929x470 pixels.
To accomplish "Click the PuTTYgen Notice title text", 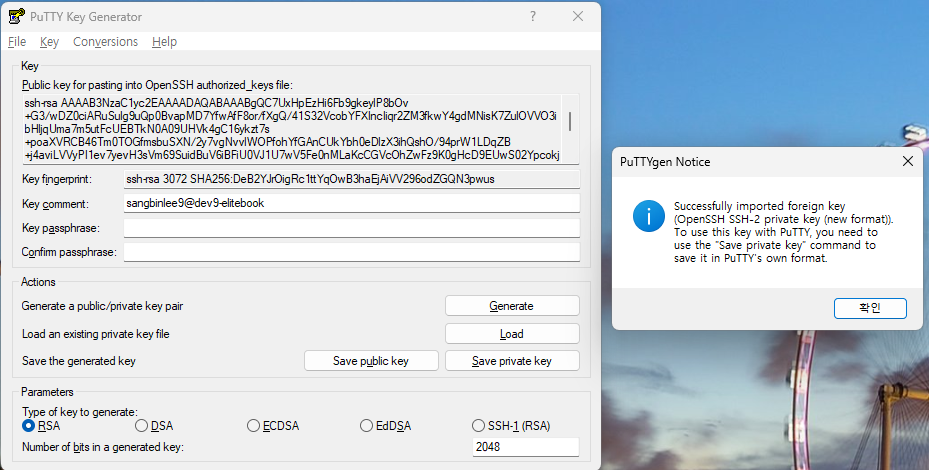I will (665, 162).
